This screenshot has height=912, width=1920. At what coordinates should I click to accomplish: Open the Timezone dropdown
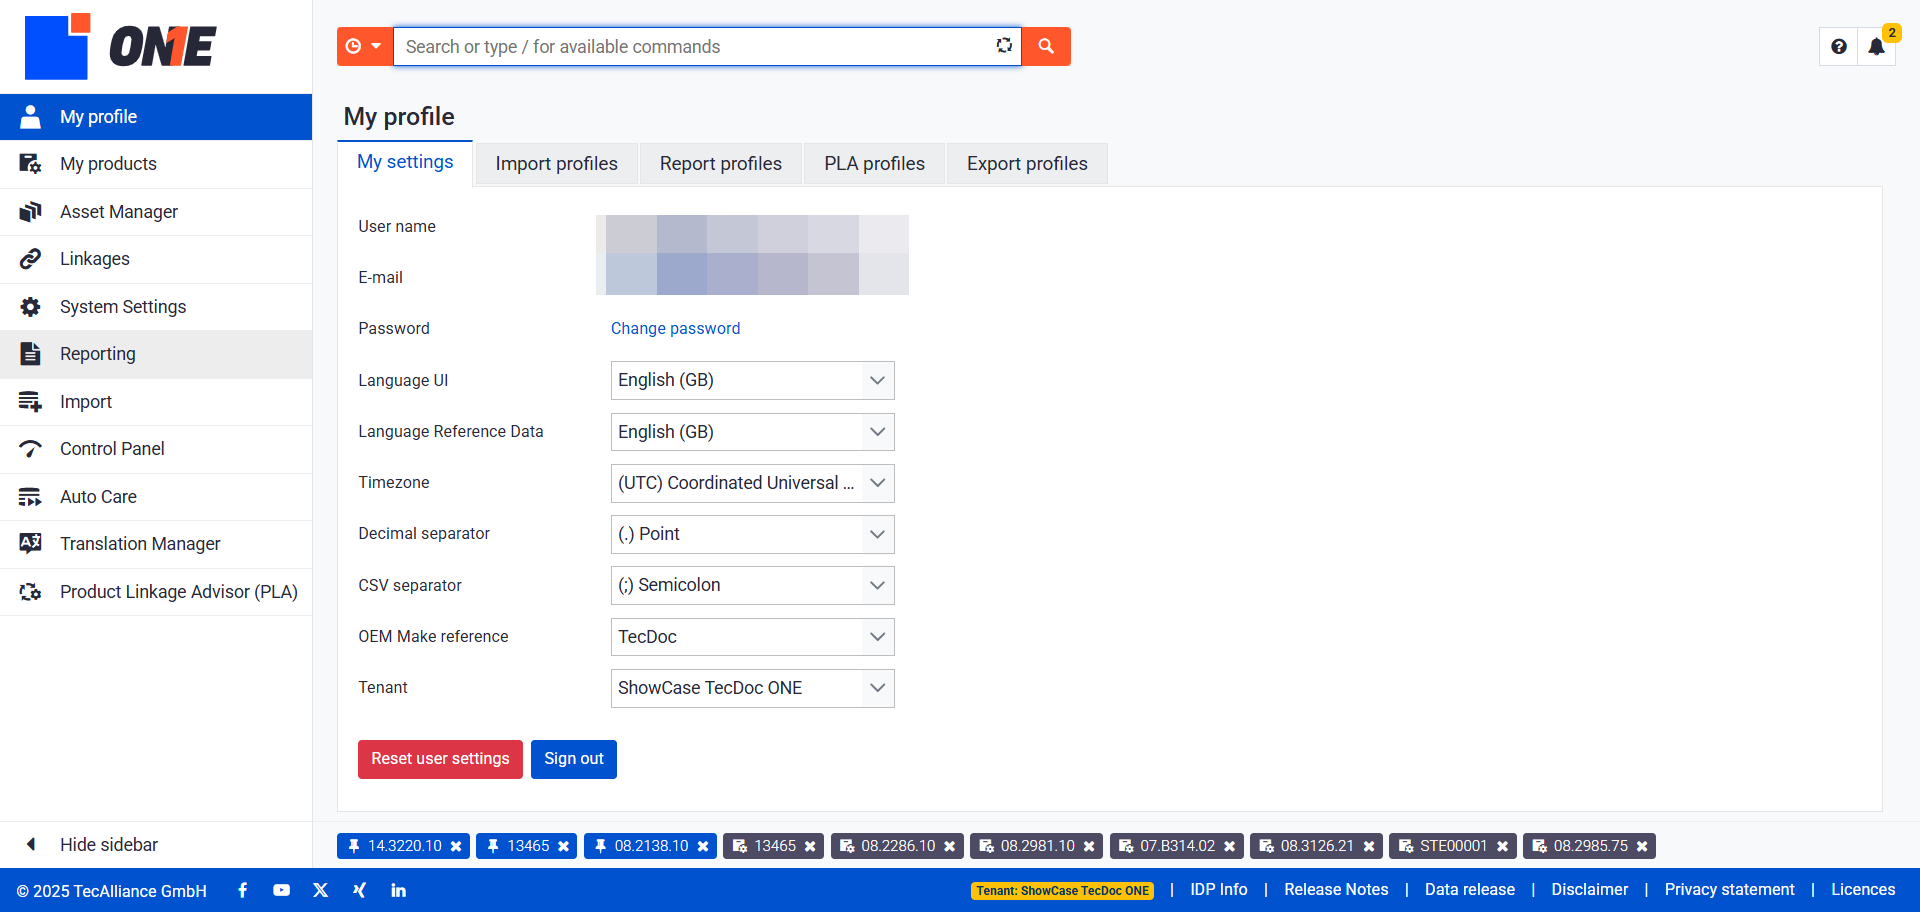pos(753,483)
